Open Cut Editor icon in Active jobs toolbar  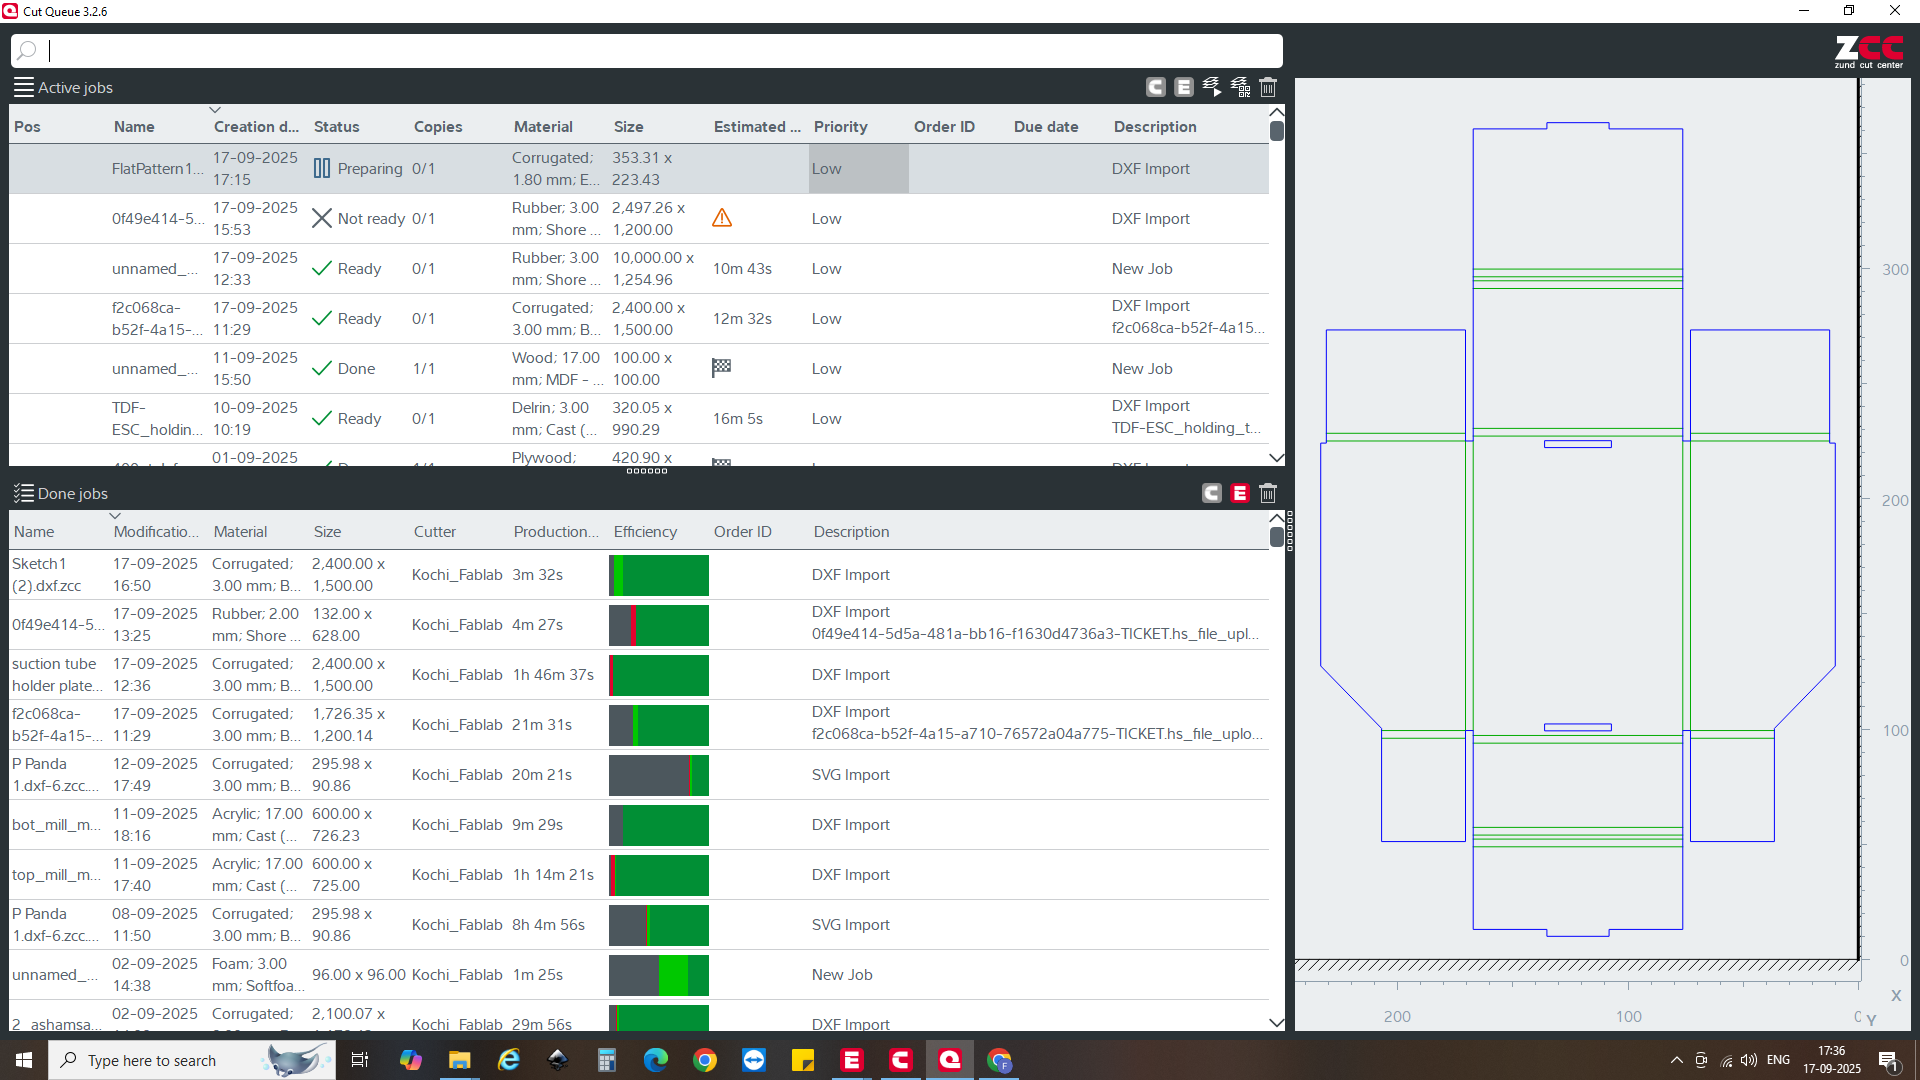point(1184,87)
